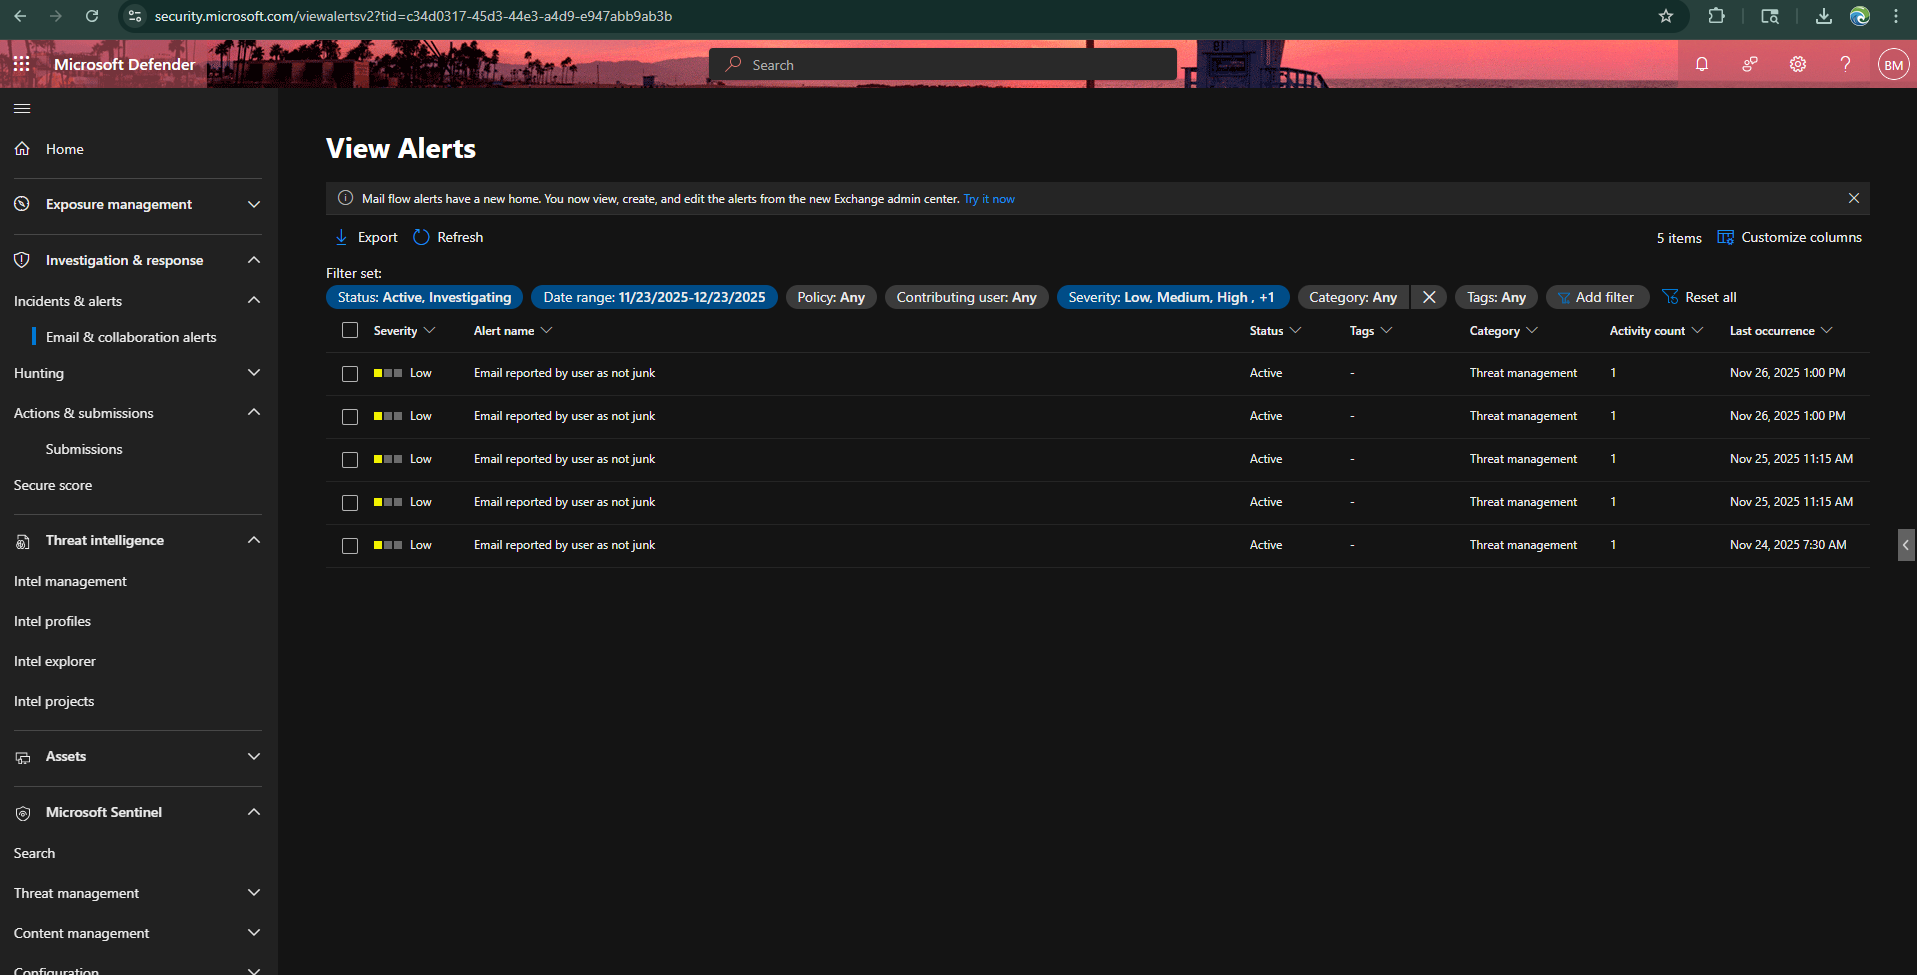Expand the Exposure management section
This screenshot has height=975, width=1917.
tap(253, 204)
